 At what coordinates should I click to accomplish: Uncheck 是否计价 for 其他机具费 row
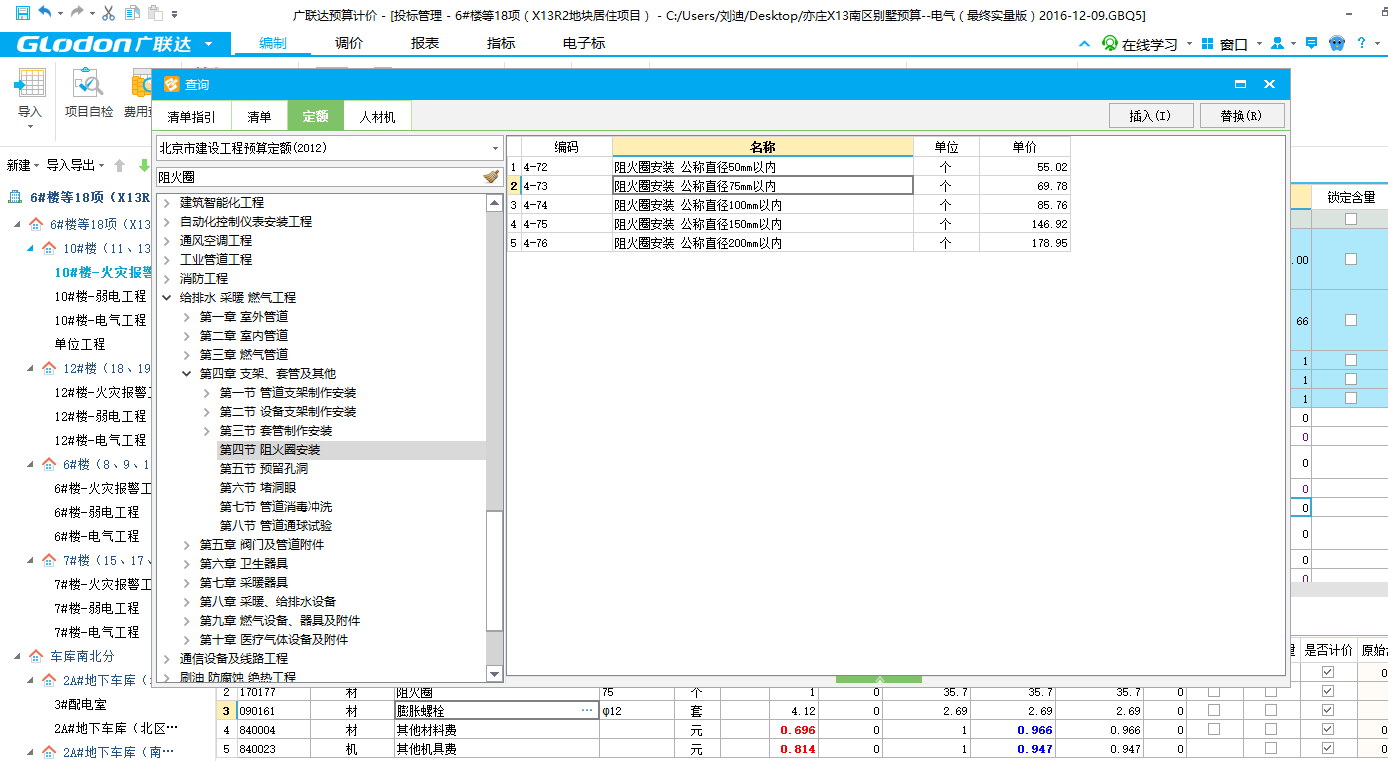pos(1327,749)
